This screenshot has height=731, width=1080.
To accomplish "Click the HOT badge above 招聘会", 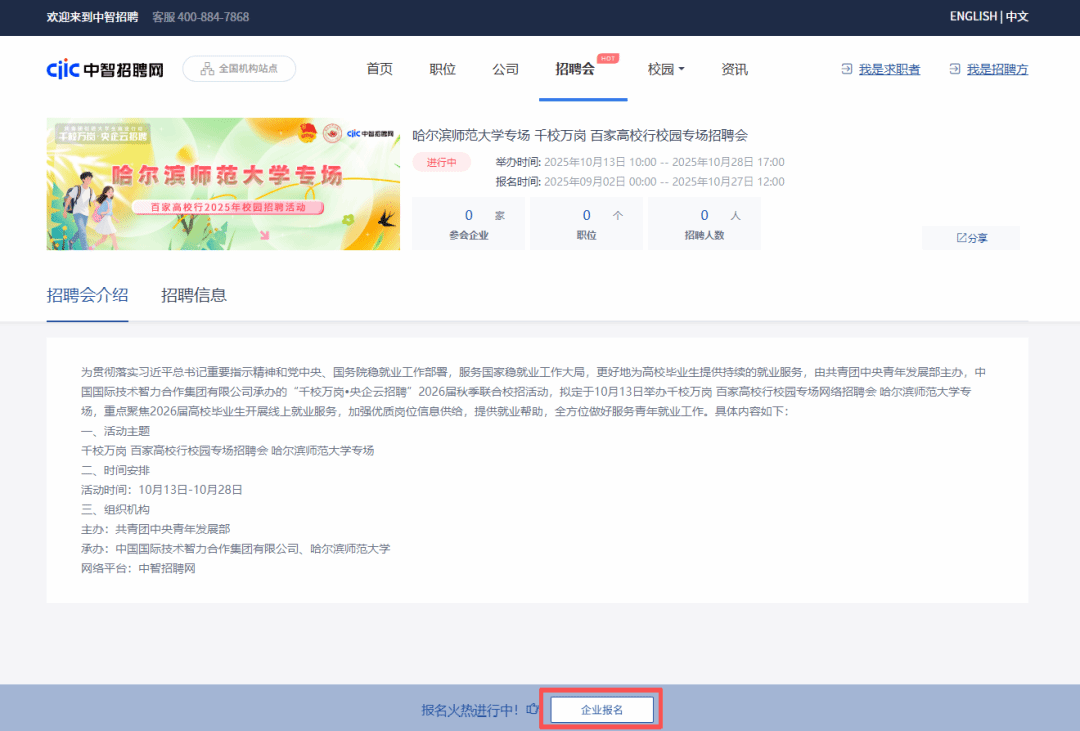I will (607, 58).
